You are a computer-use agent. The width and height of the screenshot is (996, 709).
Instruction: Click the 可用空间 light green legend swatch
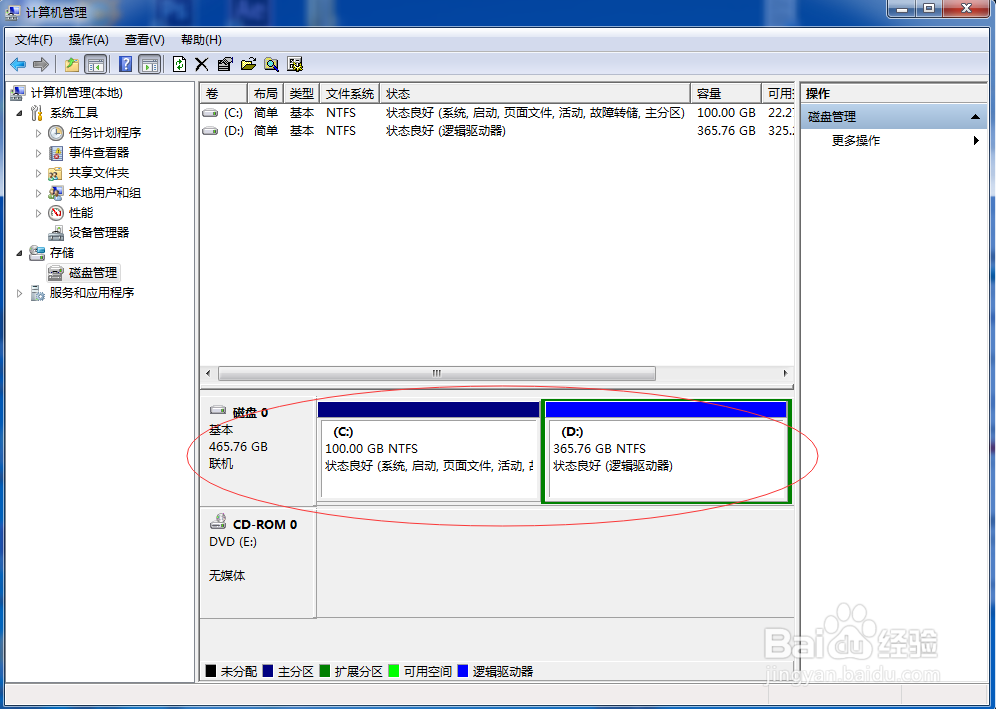tap(393, 671)
